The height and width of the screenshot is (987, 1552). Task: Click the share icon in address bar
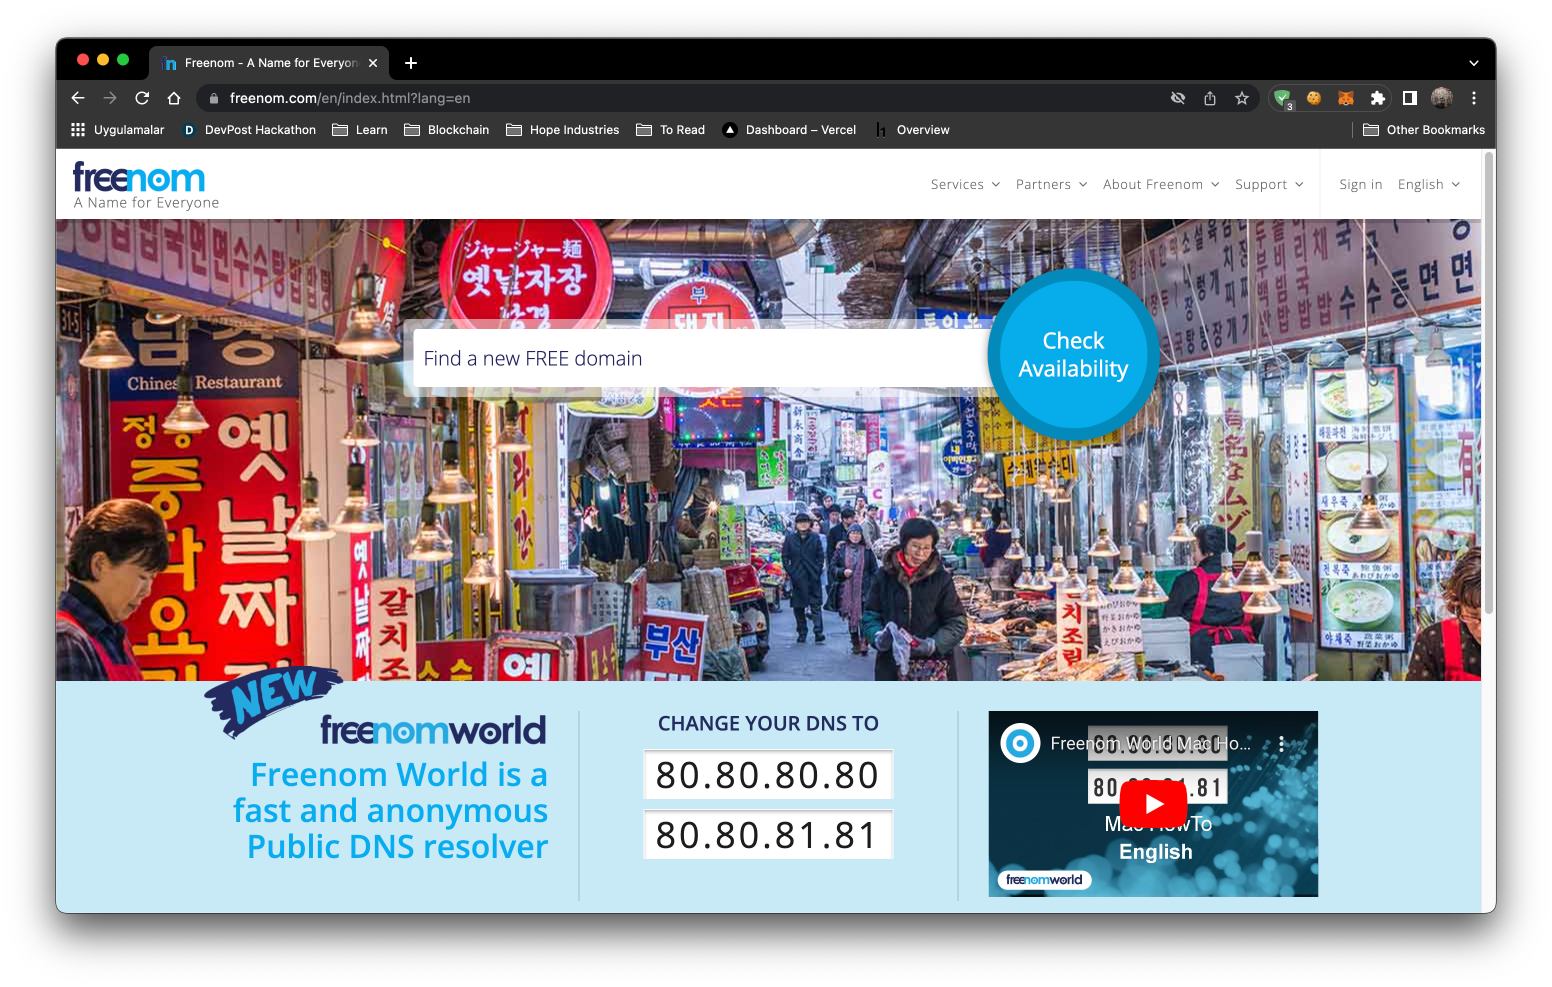pyautogui.click(x=1210, y=98)
